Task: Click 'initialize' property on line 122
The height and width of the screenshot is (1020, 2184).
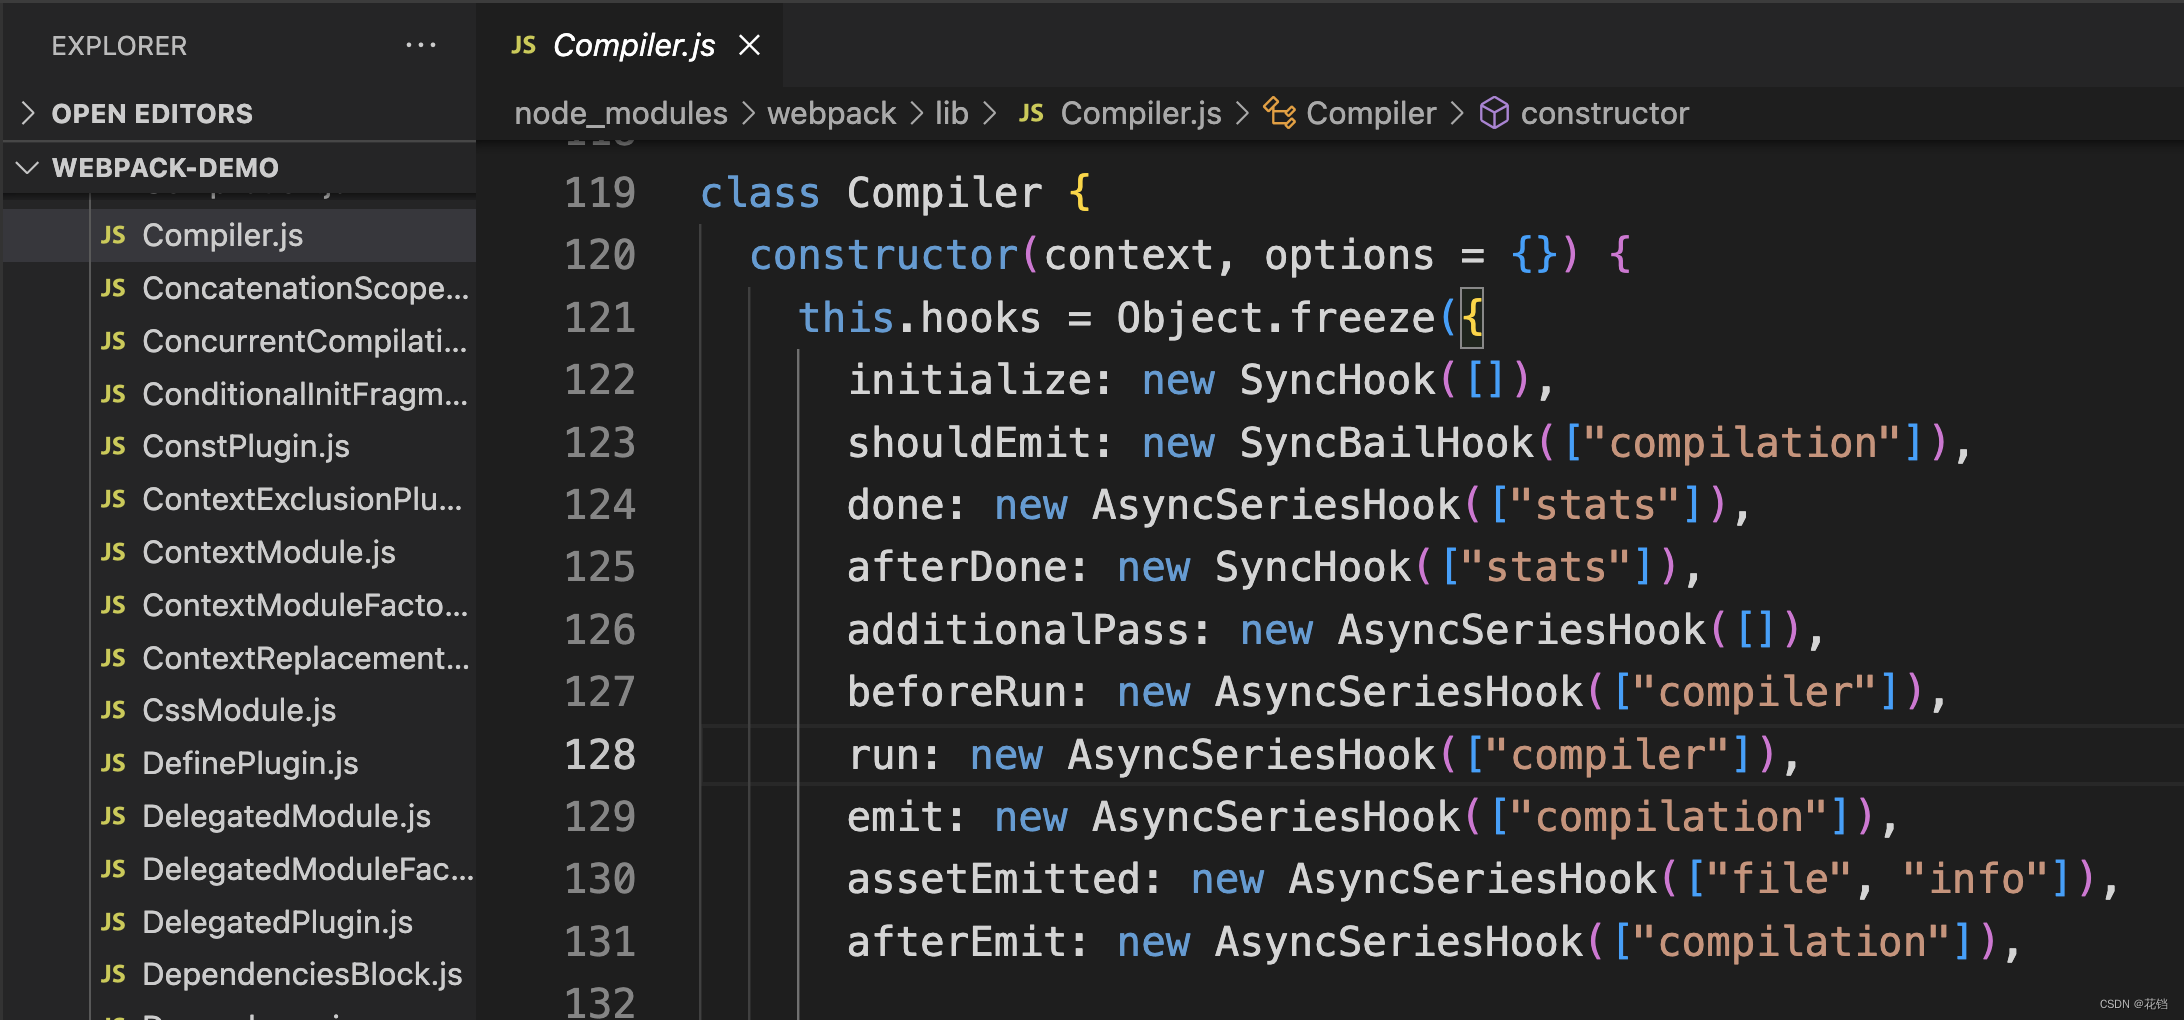Action: (x=969, y=380)
